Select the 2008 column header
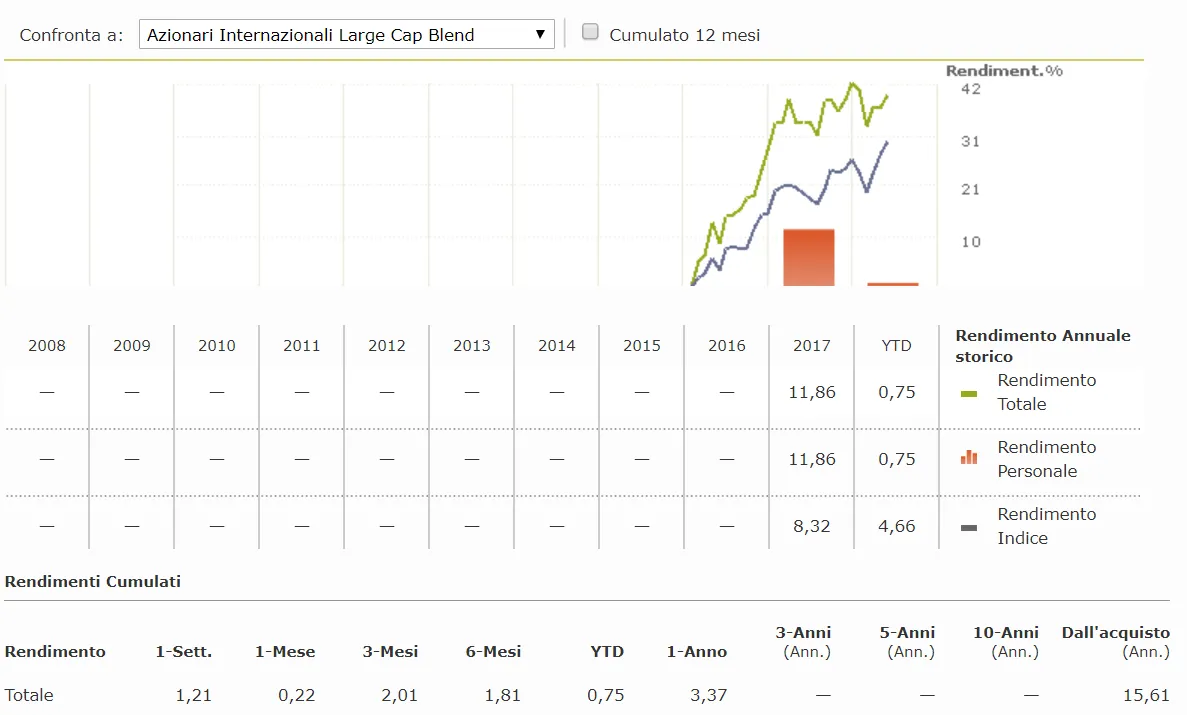This screenshot has height=715, width=1187. (47, 346)
